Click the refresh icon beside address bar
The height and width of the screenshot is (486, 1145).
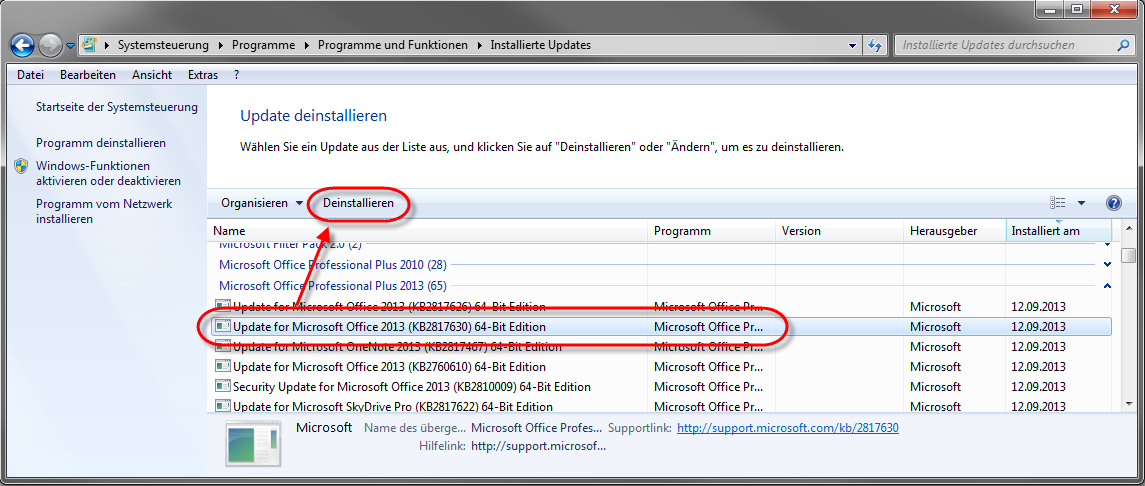[x=875, y=45]
